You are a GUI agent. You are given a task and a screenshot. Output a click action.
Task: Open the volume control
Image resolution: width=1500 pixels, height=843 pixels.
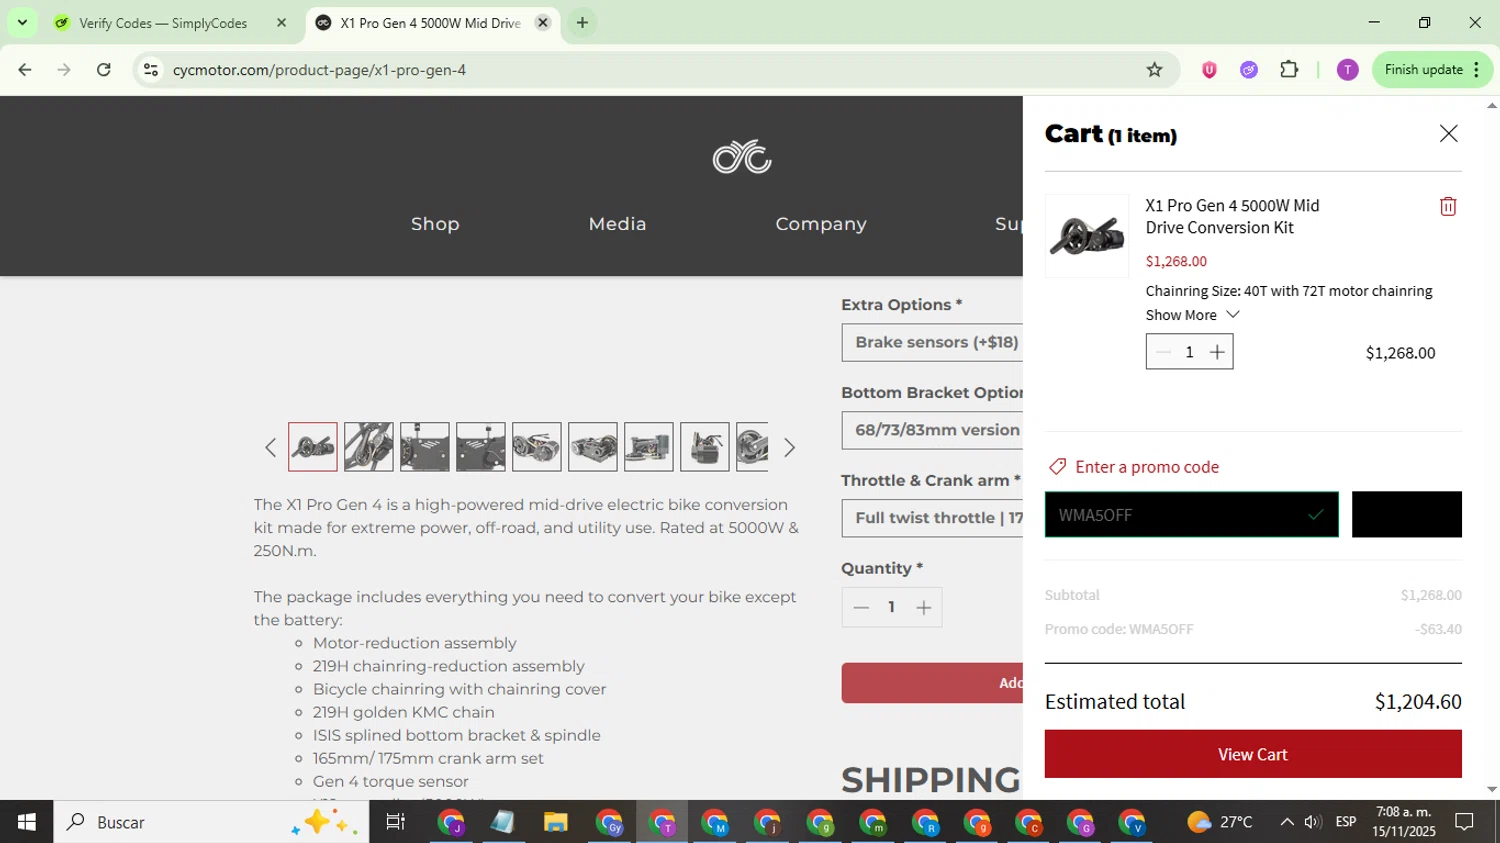pos(1313,822)
